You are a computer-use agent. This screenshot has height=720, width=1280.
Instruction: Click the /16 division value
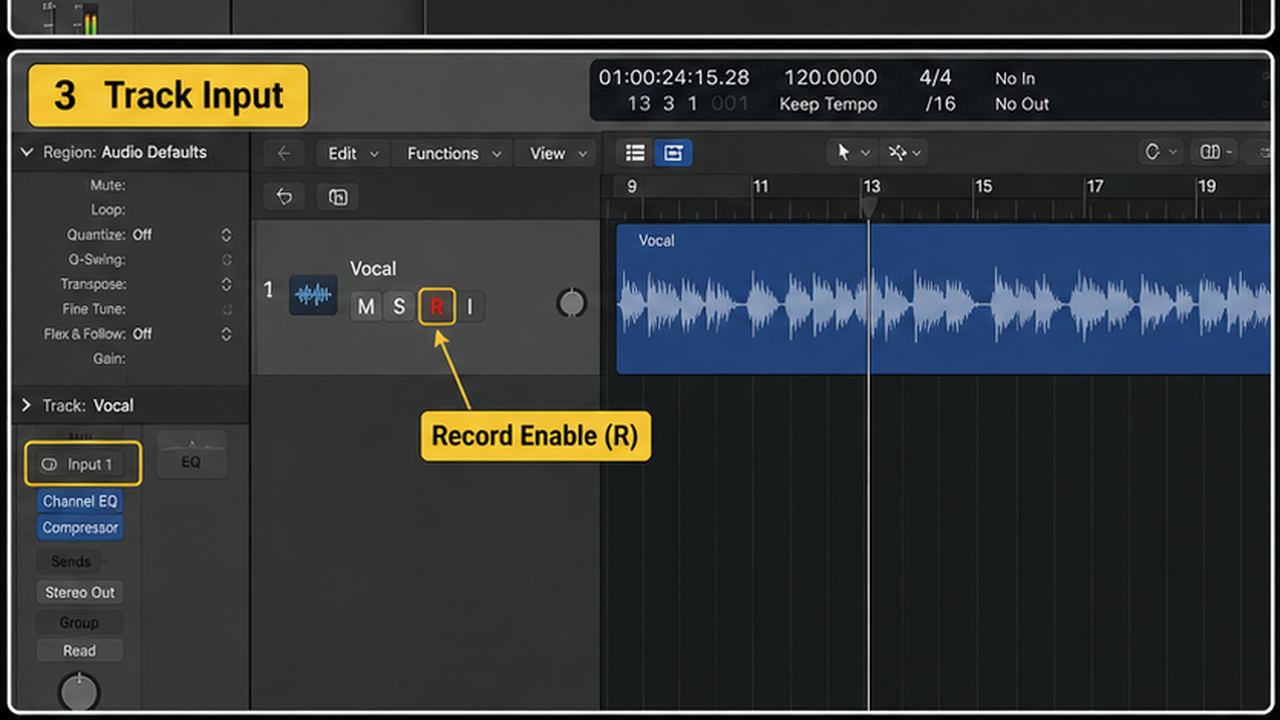(x=939, y=104)
